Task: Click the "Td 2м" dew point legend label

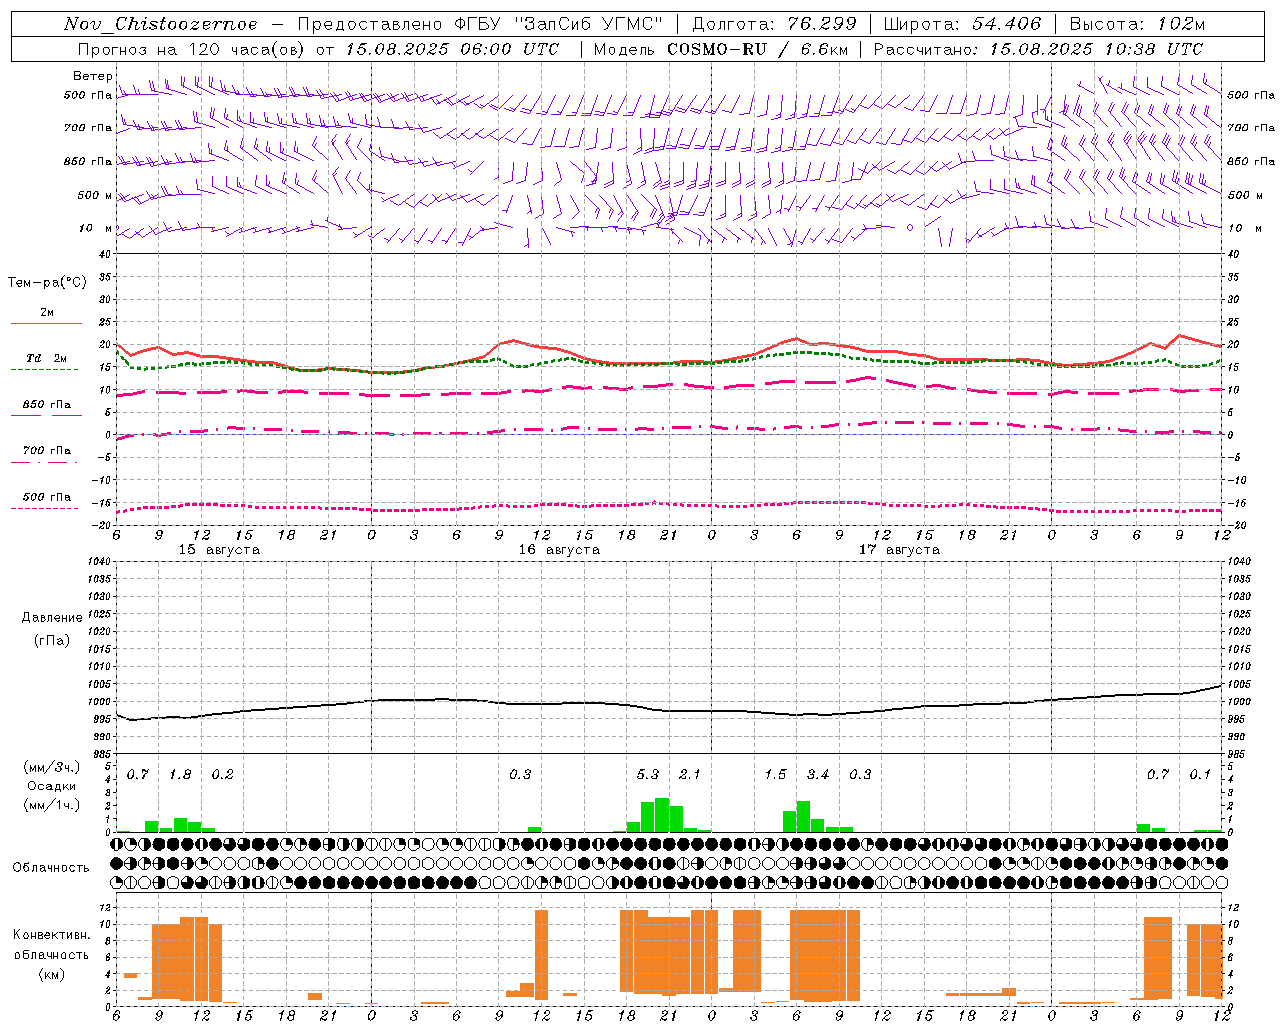Action: [x=47, y=358]
